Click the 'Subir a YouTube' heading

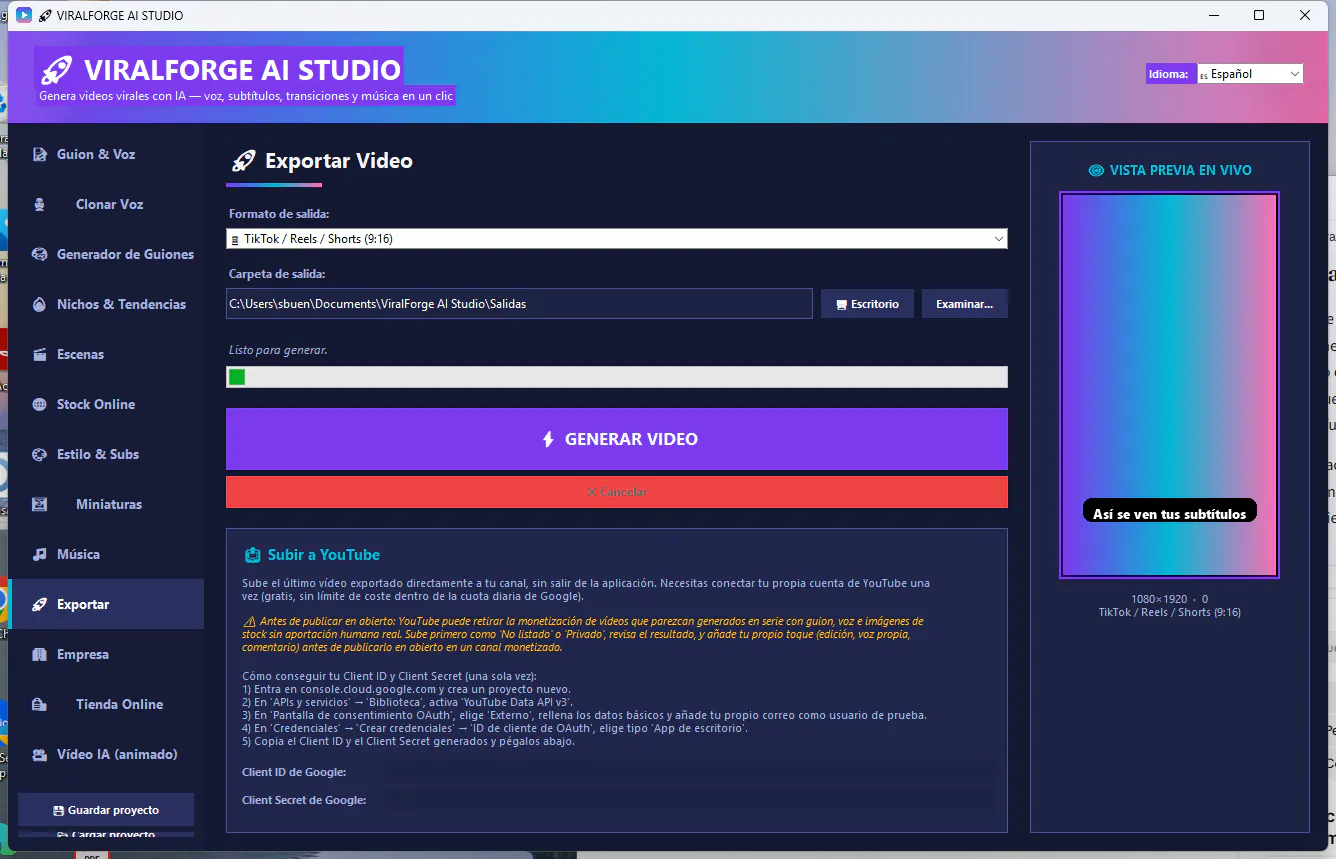click(324, 554)
